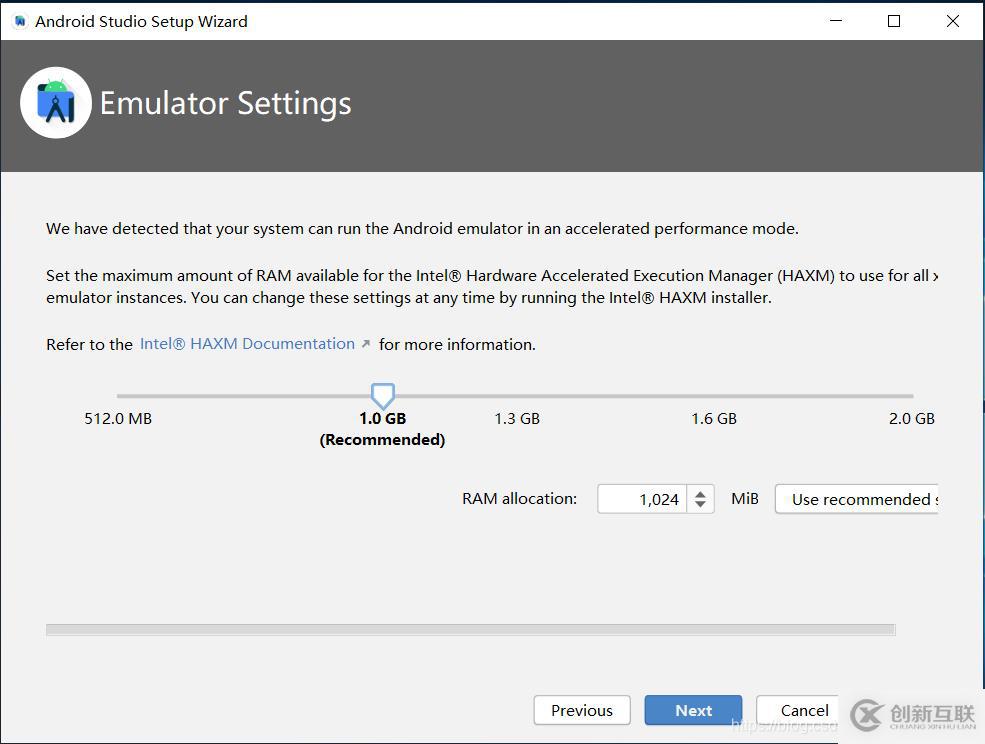Maximize the Setup Wizard window
Viewport: 985px width, 744px height.
(x=894, y=21)
